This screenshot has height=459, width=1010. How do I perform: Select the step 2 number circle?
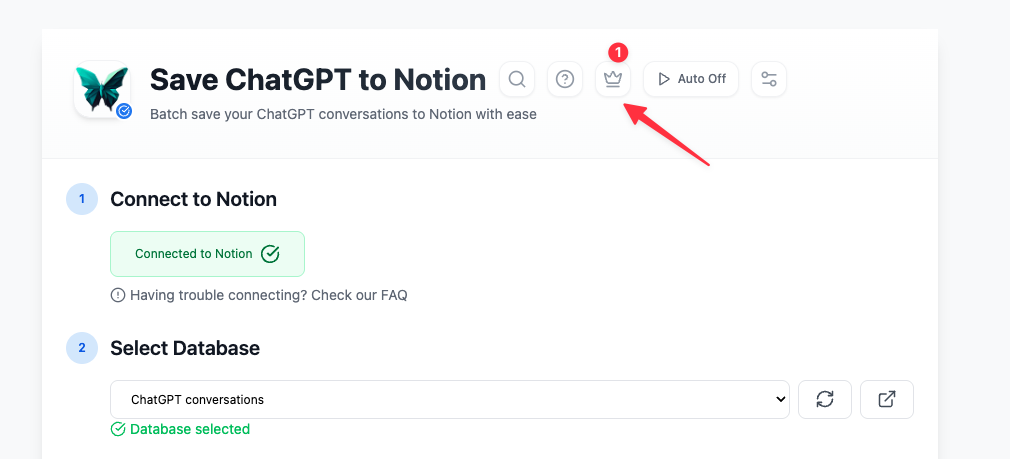click(82, 348)
